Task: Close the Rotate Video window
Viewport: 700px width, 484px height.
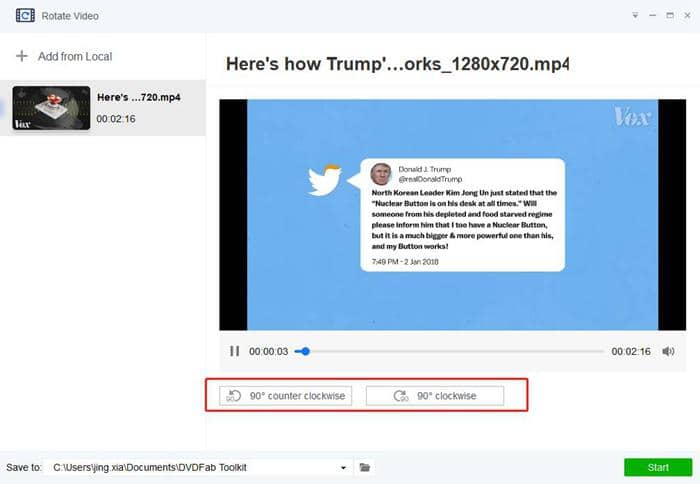Action: pyautogui.click(x=688, y=16)
